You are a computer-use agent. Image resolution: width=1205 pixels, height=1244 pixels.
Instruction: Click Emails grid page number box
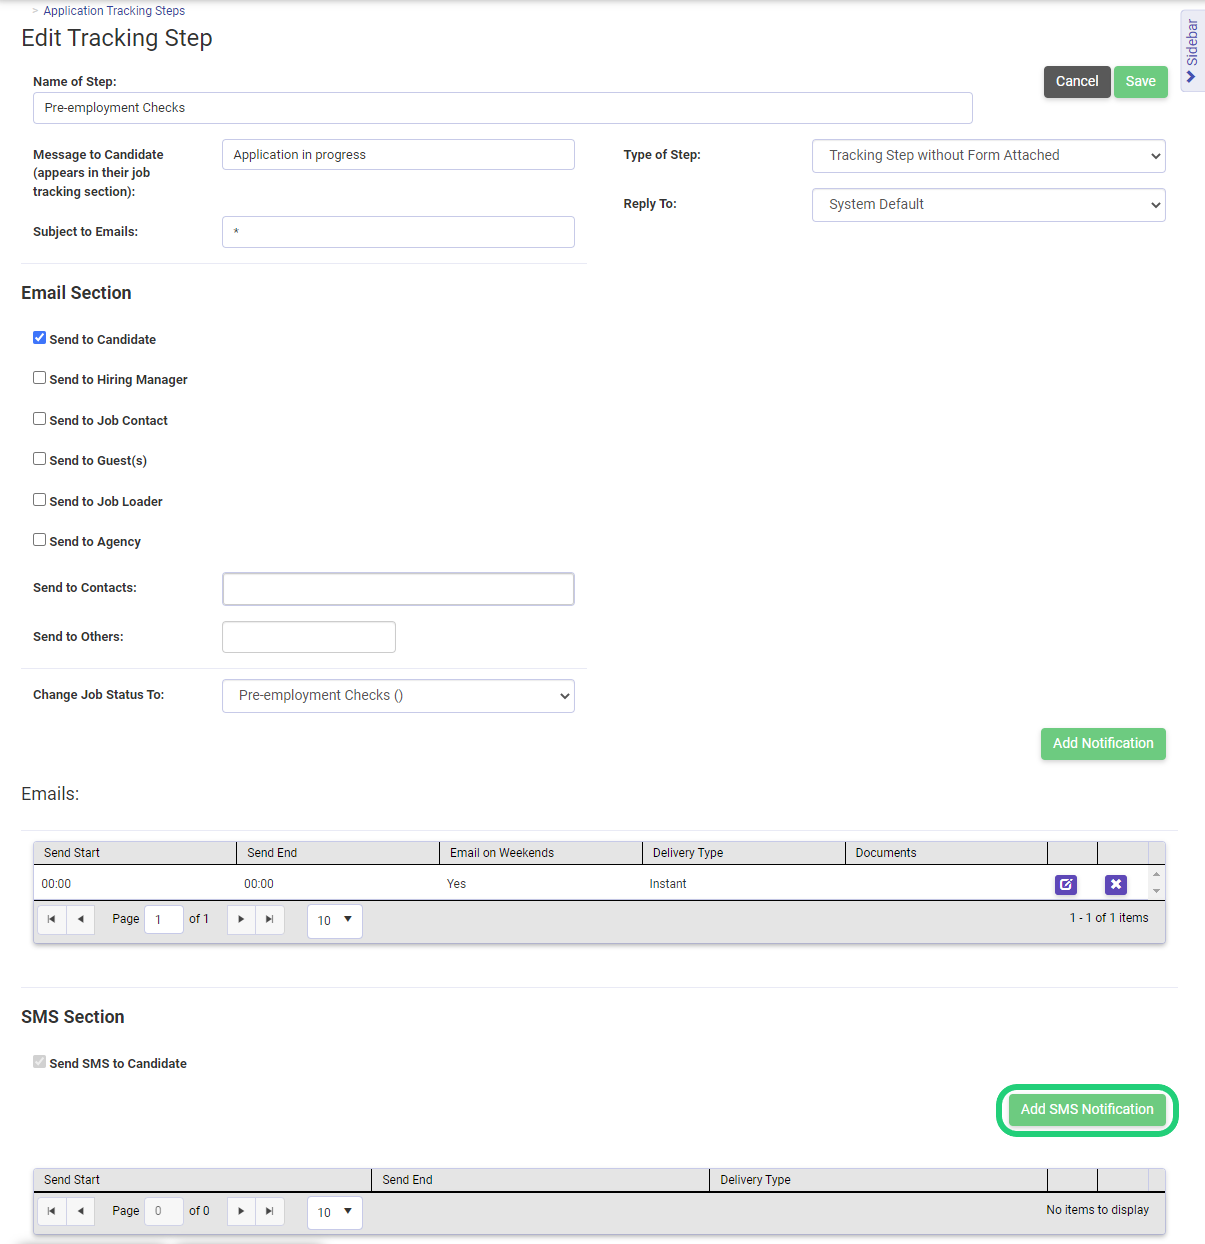(164, 919)
